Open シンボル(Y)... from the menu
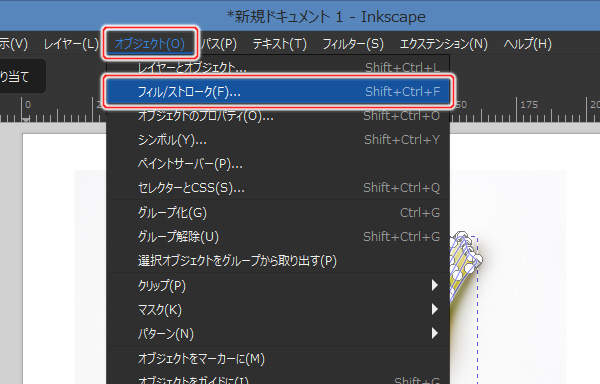This screenshot has height=384, width=600. tap(278, 140)
